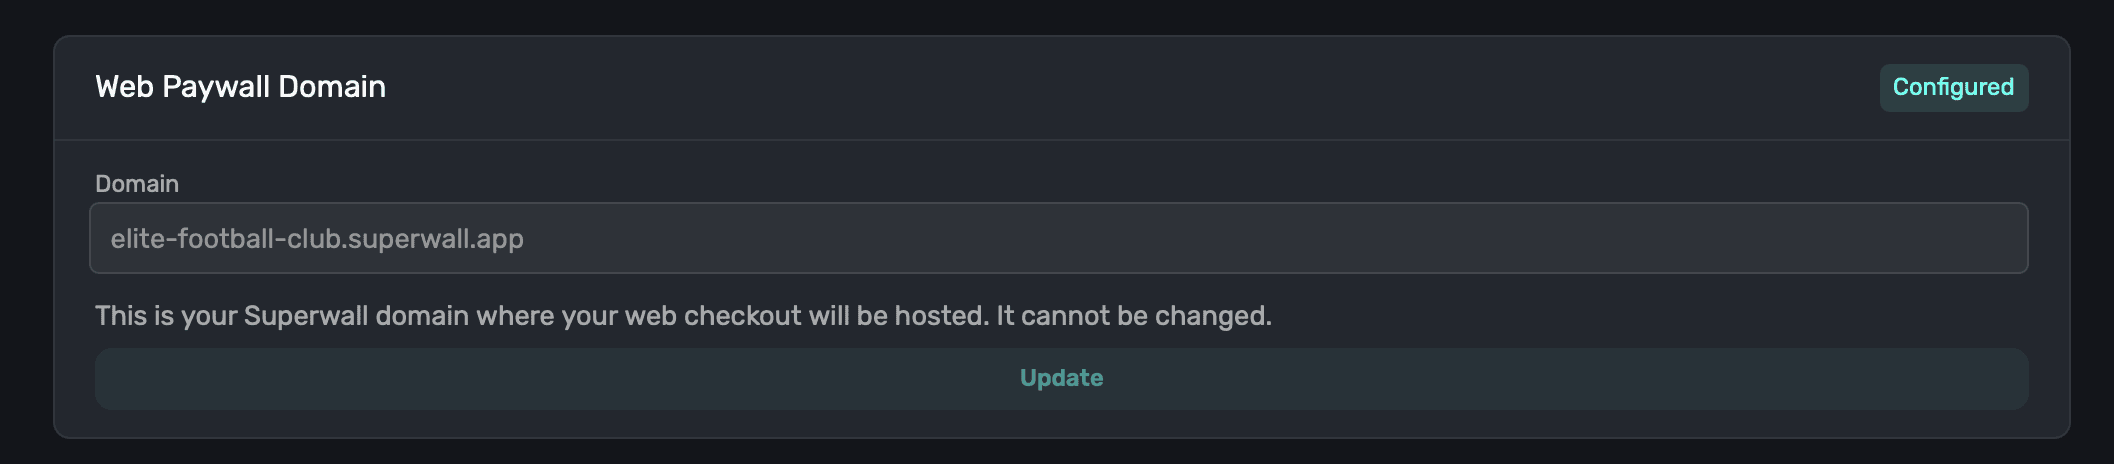
Task: Focus the field containing the superwall.app domain
Action: click(x=1058, y=238)
